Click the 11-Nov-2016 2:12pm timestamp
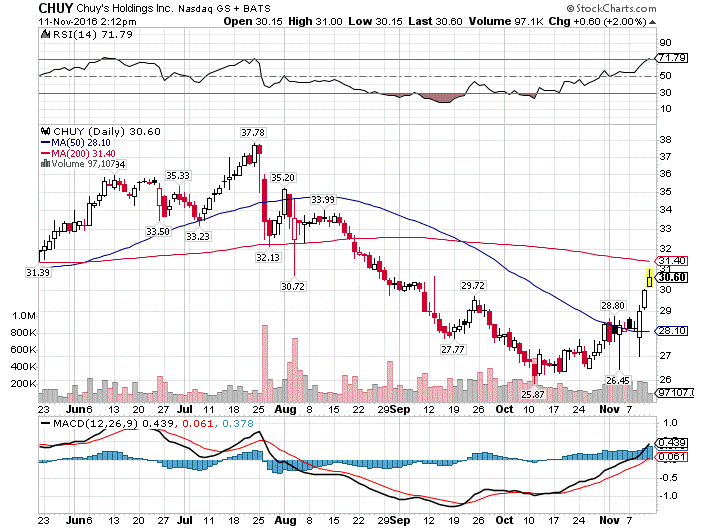702x531 pixels. click(x=88, y=21)
